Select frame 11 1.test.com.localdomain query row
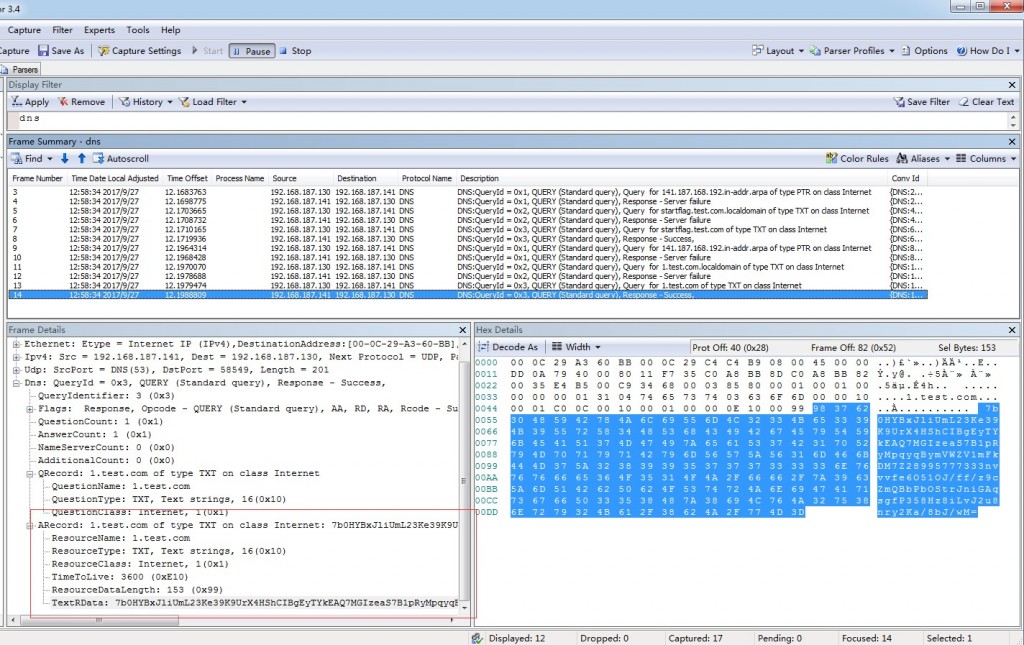The image size is (1024, 645). click(468, 267)
